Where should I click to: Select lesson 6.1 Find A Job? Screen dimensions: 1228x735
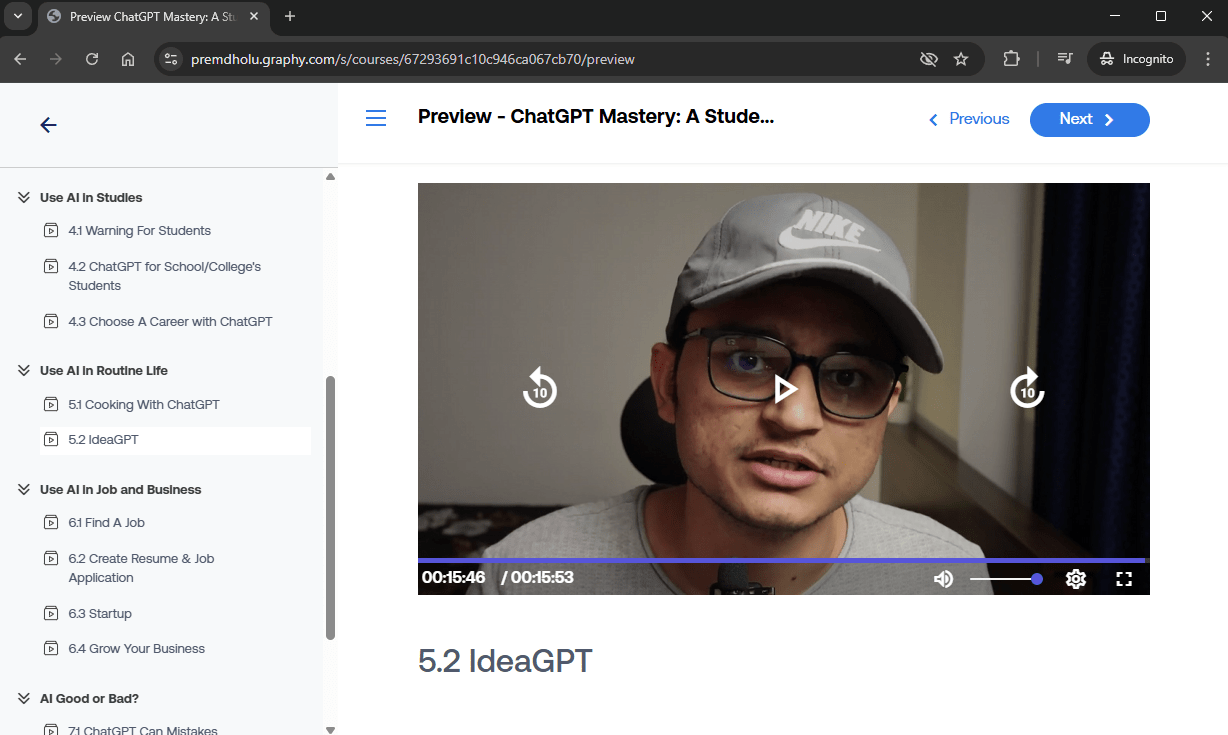point(106,523)
